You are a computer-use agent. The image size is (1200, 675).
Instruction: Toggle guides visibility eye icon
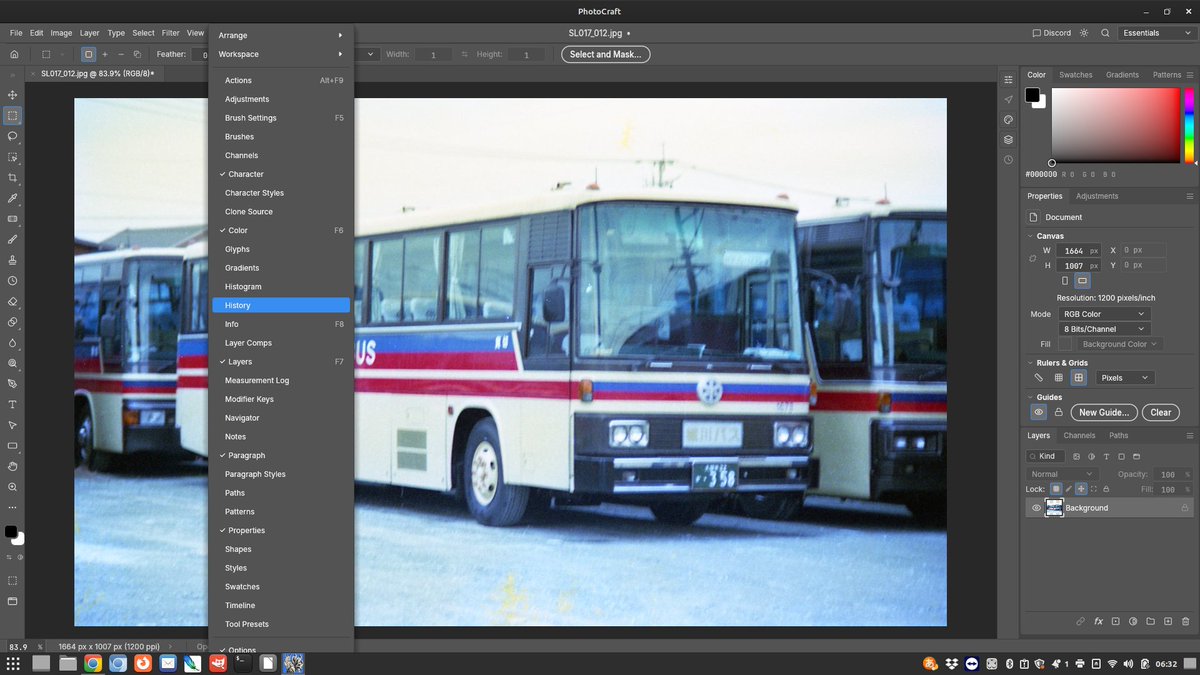click(1039, 412)
